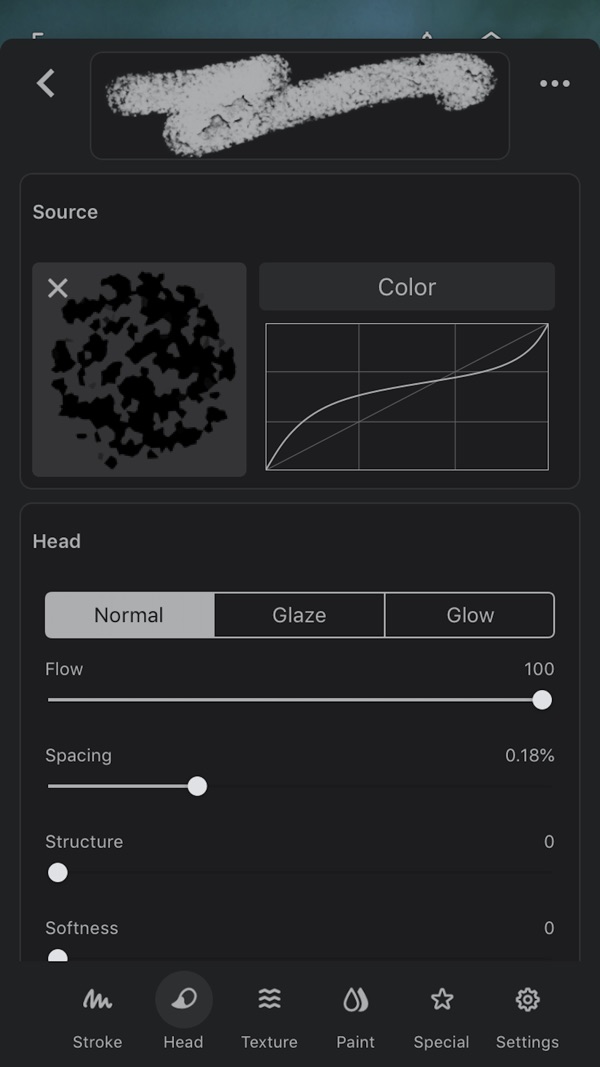Open the three-dot more options menu
This screenshot has height=1067, width=600.
point(554,84)
